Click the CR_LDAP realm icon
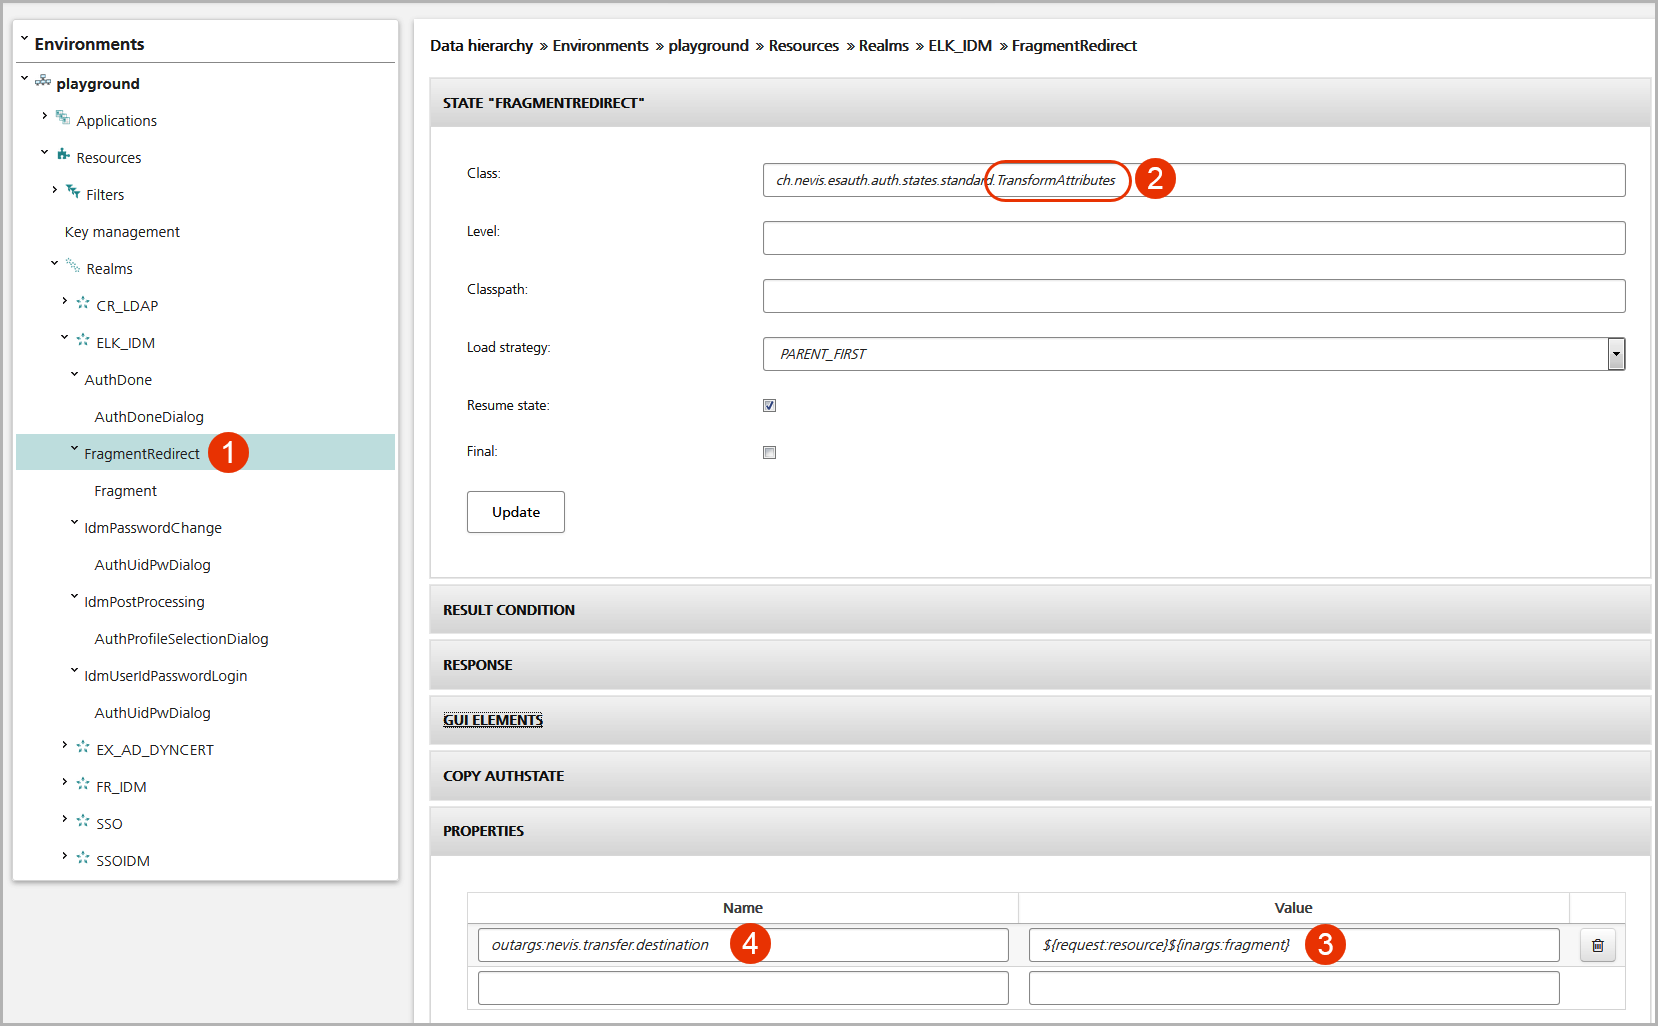The width and height of the screenshot is (1658, 1026). coord(83,302)
